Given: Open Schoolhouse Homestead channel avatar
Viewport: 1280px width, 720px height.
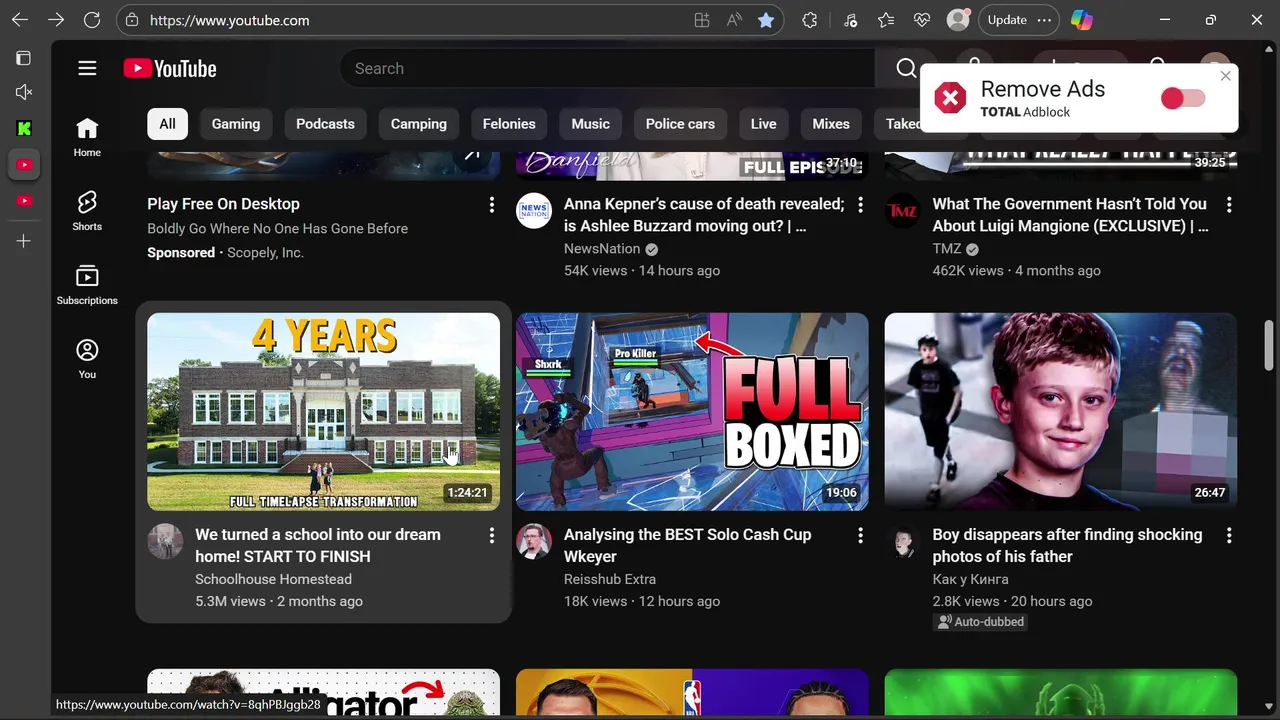Looking at the screenshot, I should coord(165,542).
